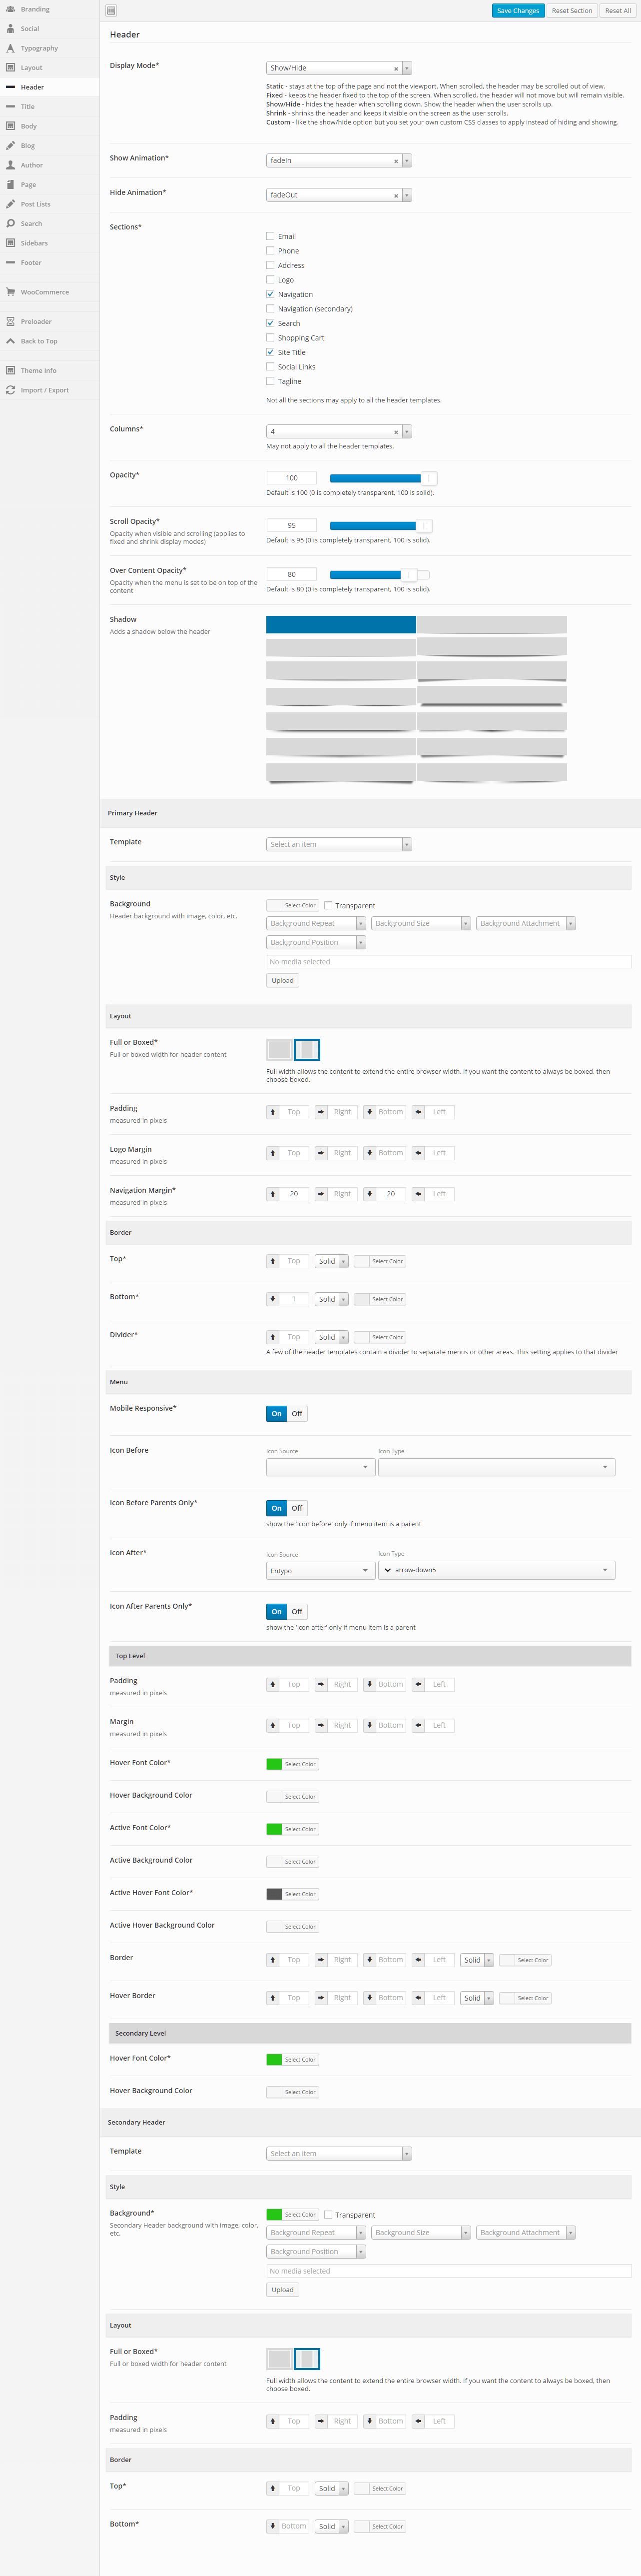Click the Navigation Margin Top value field
The height and width of the screenshot is (2576, 641).
[294, 1194]
